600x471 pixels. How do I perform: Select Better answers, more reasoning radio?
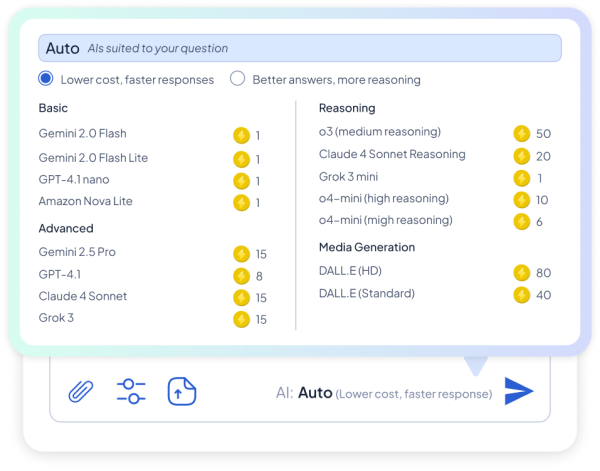click(237, 78)
